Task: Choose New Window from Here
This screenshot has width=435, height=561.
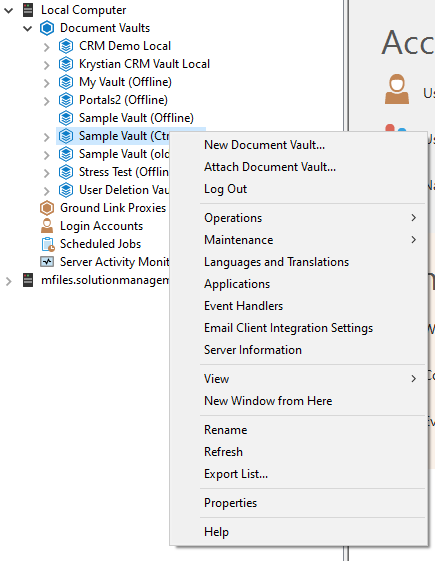Action: pos(298,401)
